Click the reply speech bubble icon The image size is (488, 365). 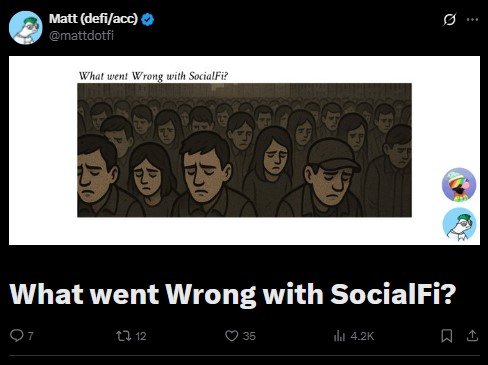[16, 336]
